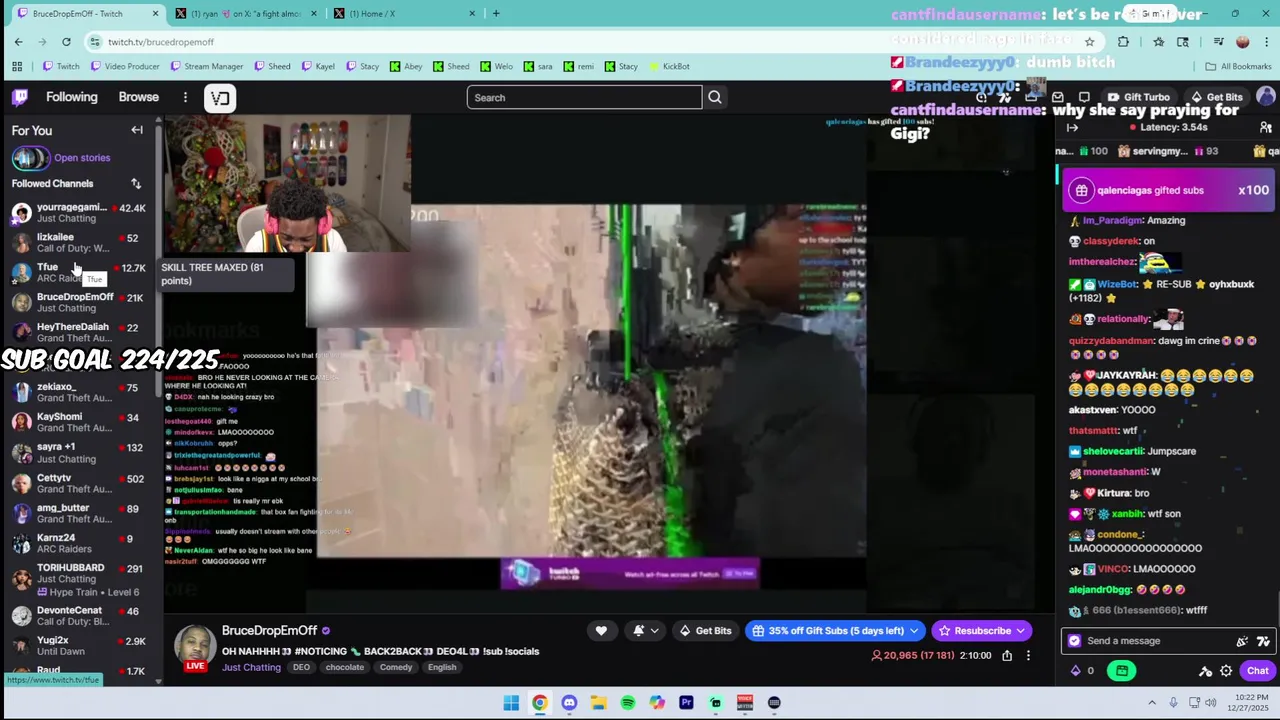Click the Just Chatting category link
This screenshot has height=720, width=1280.
coord(251,668)
